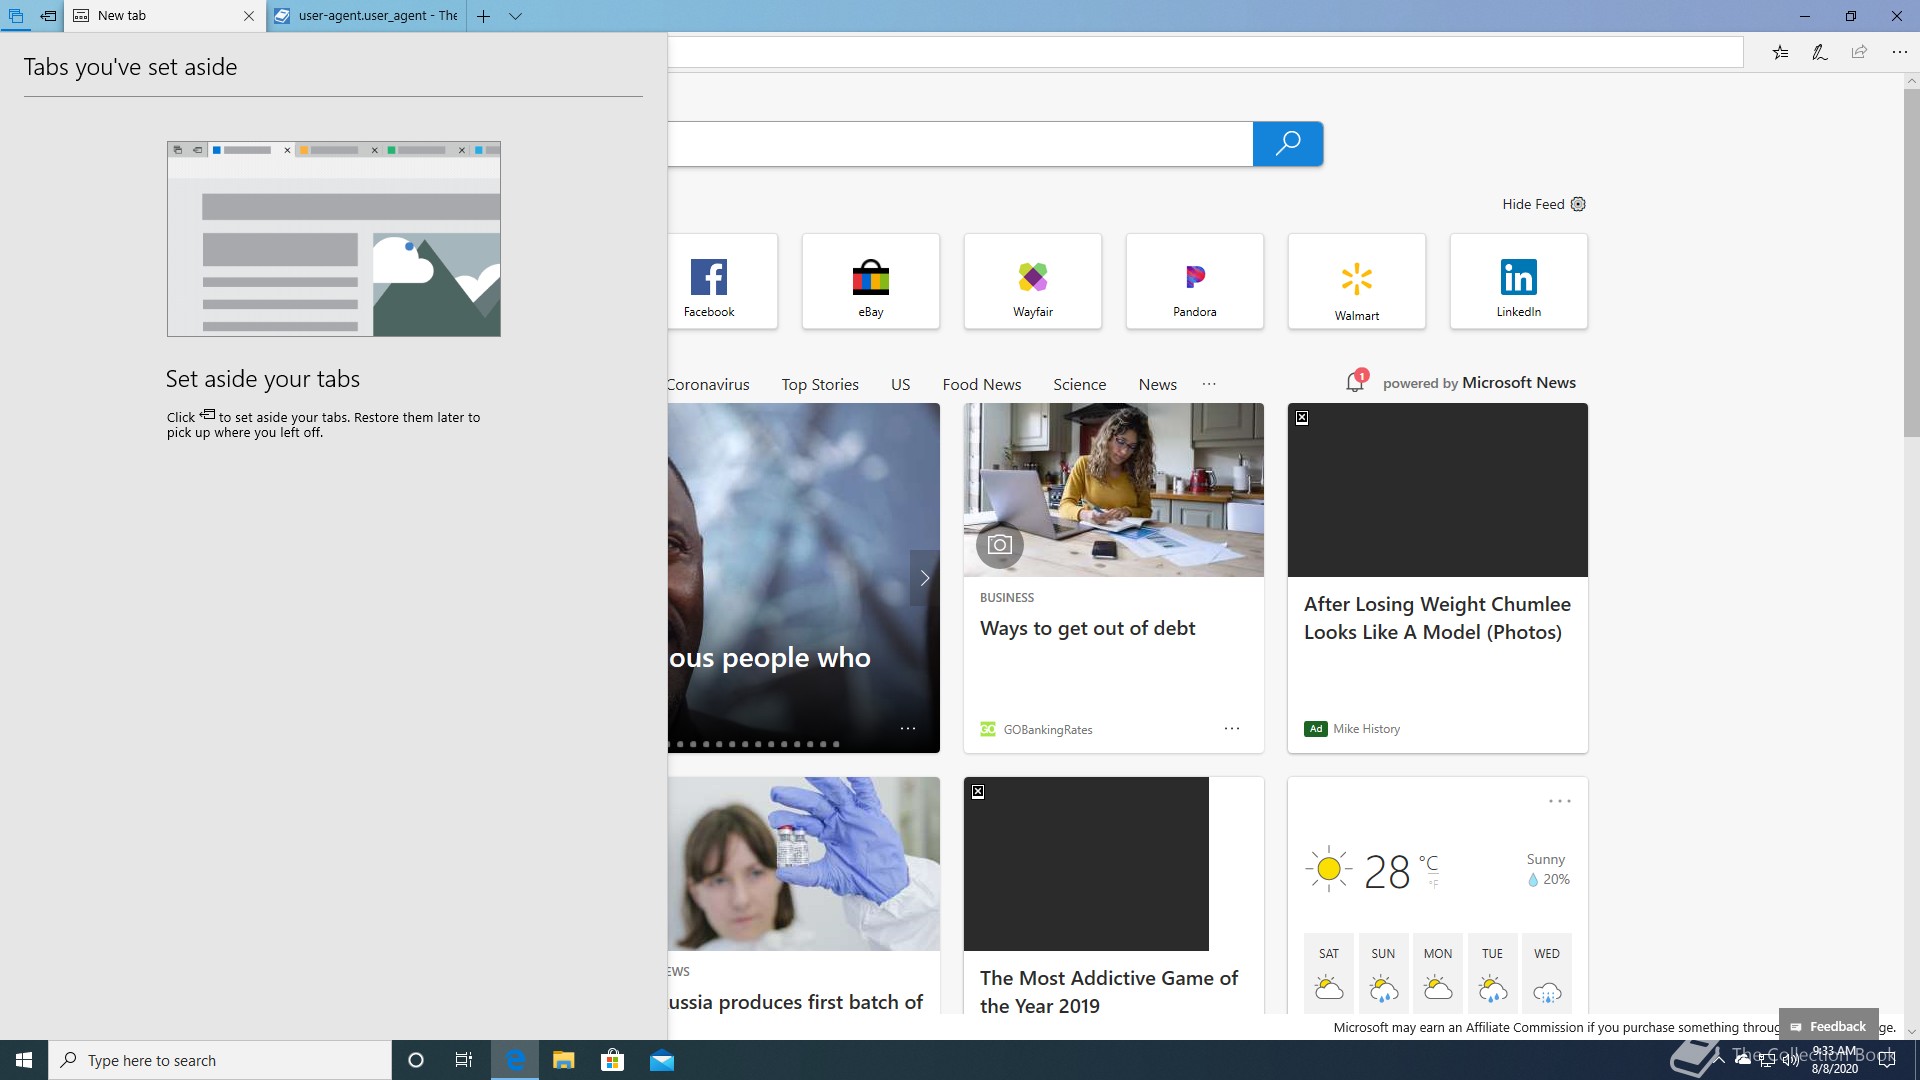Viewport: 1920px width, 1080px height.
Task: Open File Explorer from the taskbar
Action: 563,1060
